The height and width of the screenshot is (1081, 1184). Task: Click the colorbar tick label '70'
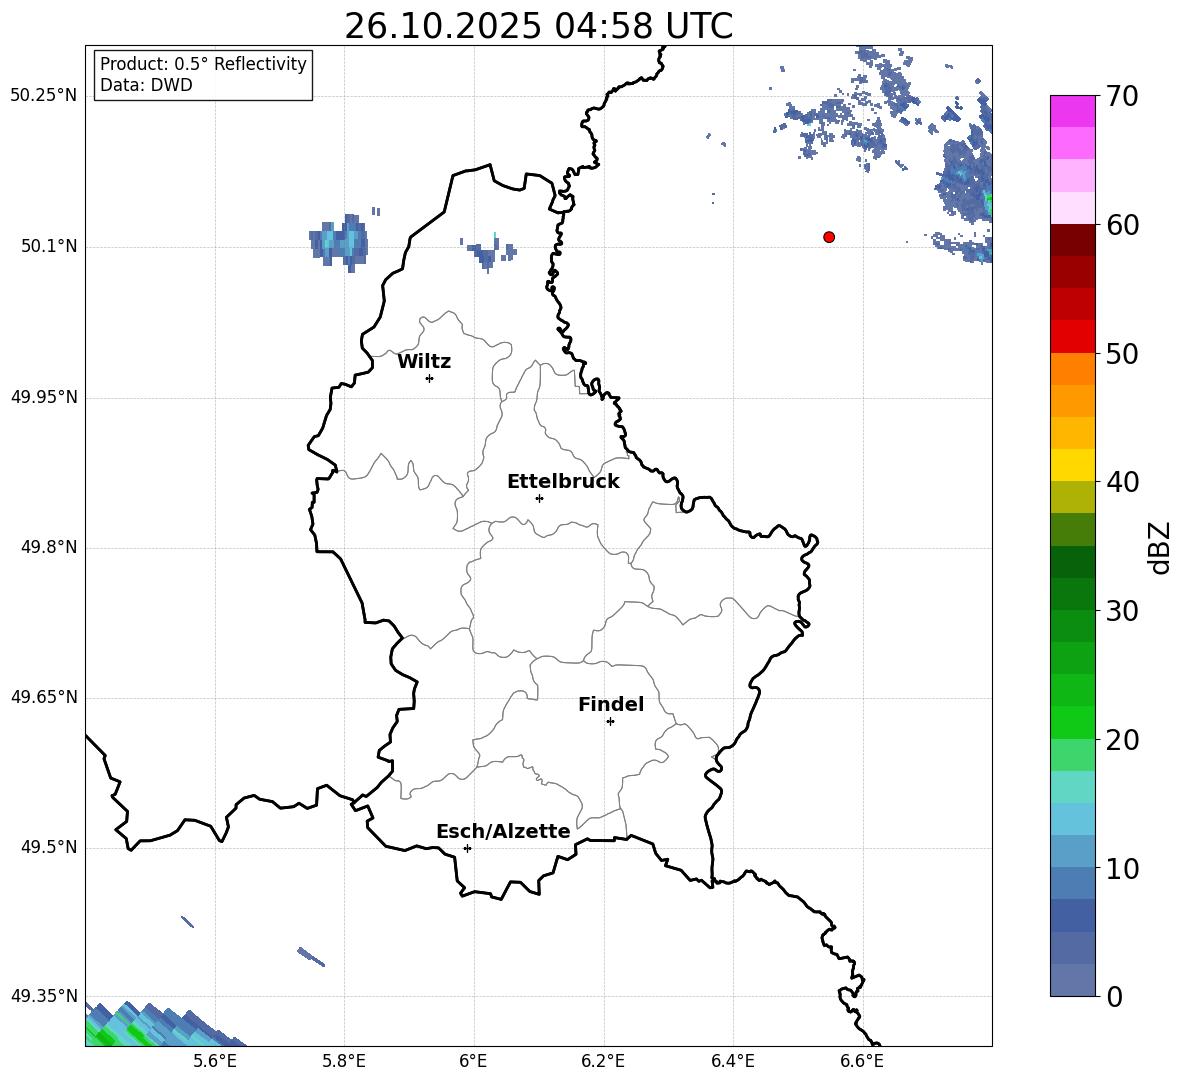(1122, 97)
